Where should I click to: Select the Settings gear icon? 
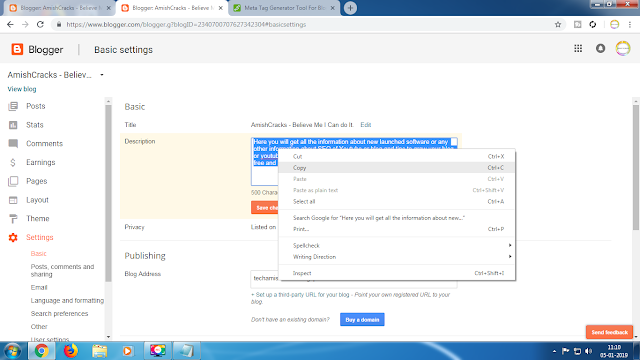click(13, 238)
